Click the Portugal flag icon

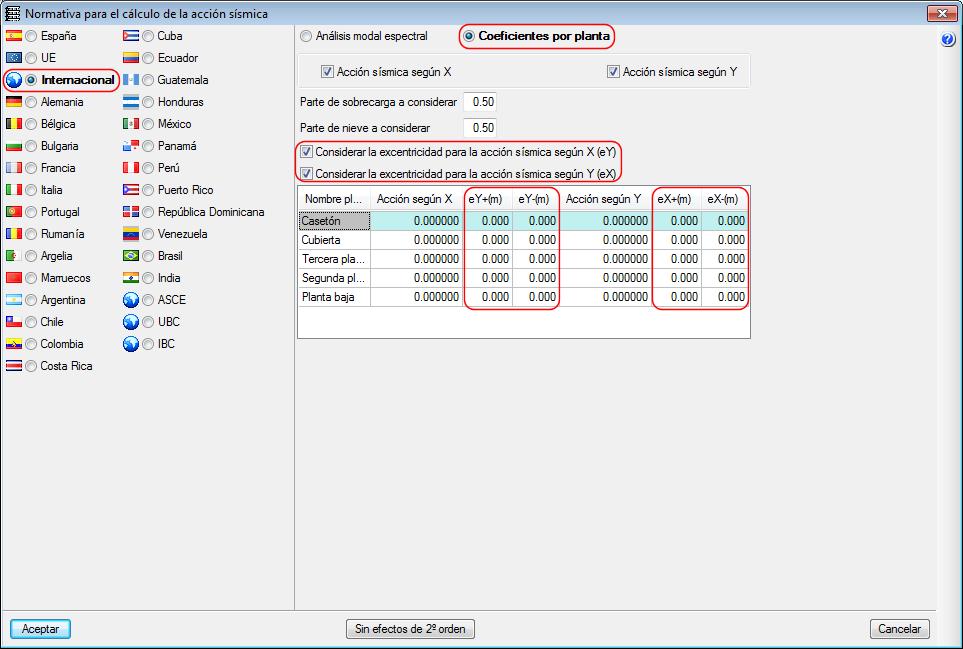14,212
